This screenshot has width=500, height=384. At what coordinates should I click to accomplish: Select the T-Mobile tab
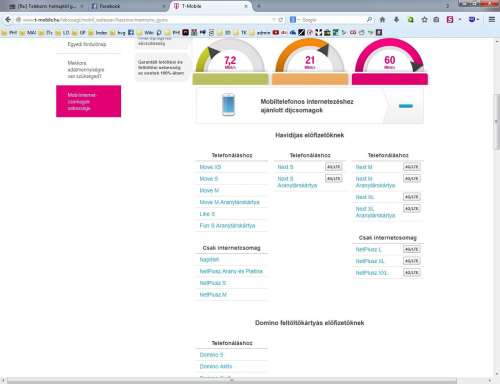[x=211, y=6]
